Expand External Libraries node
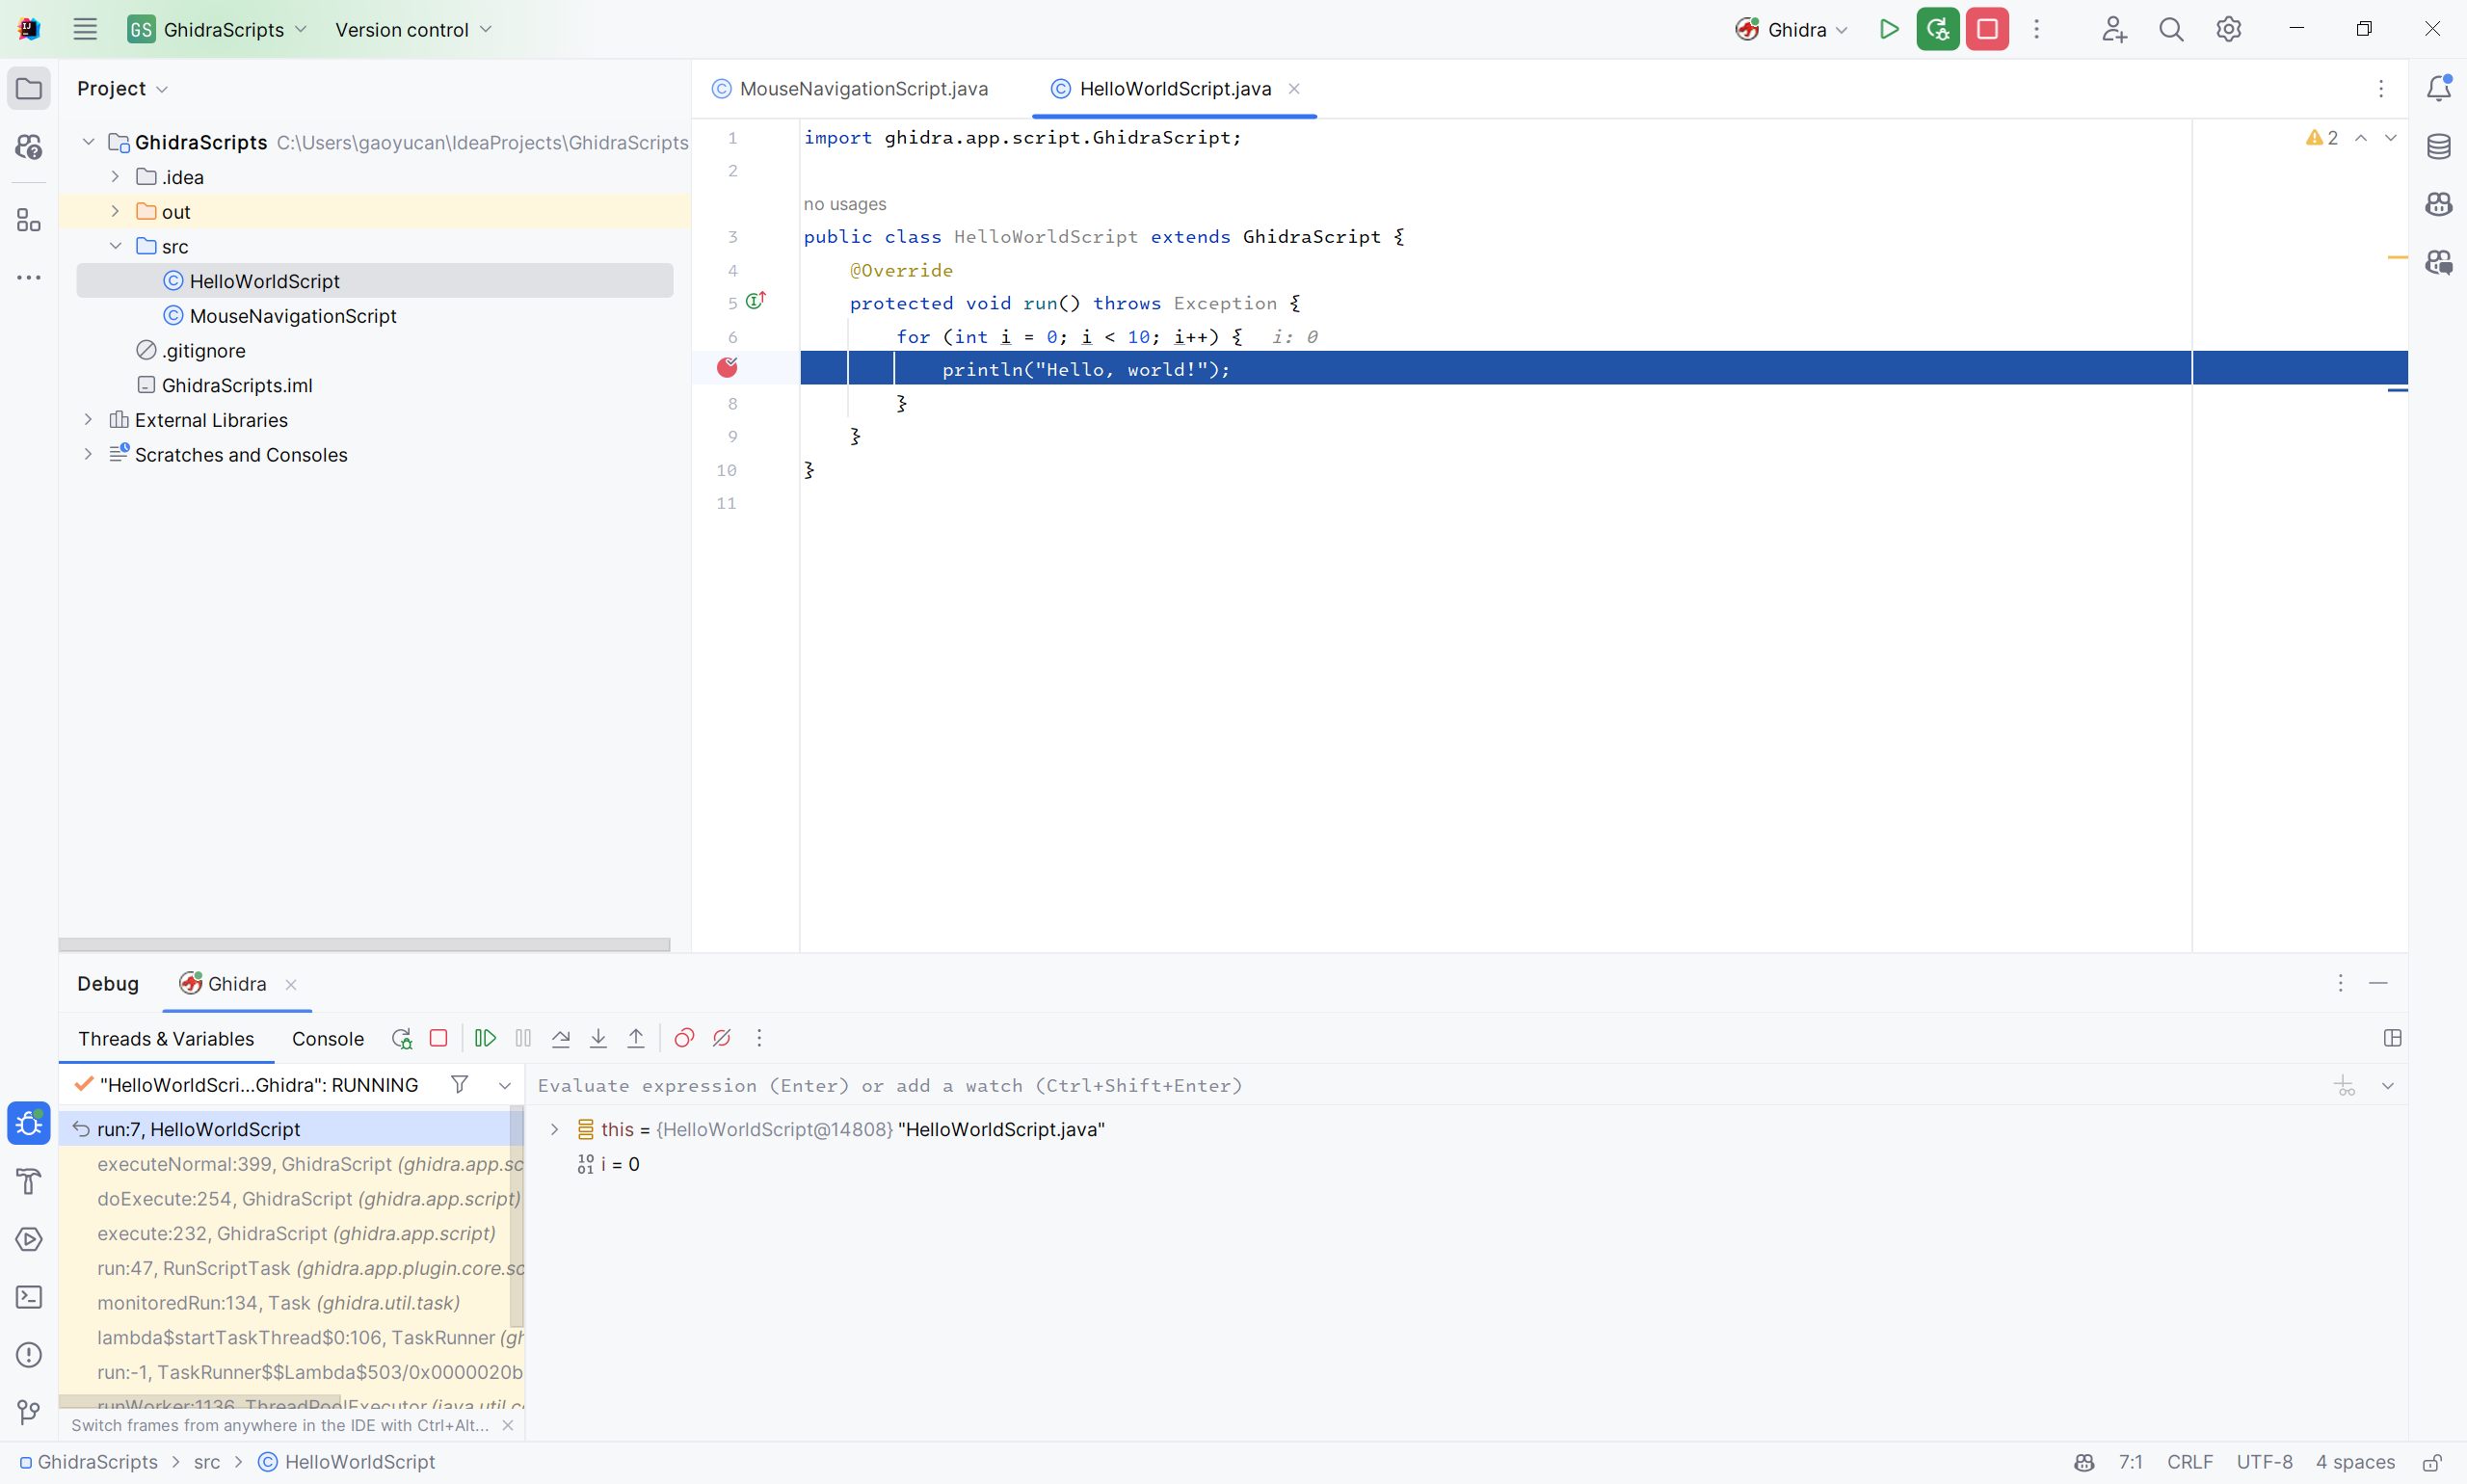 (x=88, y=419)
